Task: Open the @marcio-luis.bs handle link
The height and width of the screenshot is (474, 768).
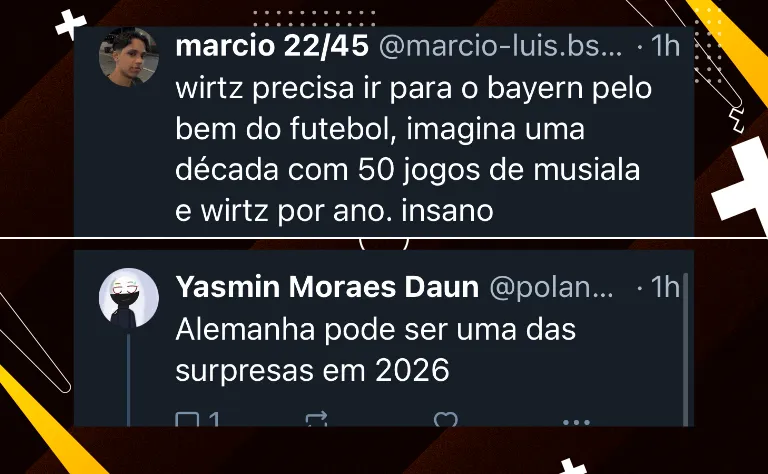Action: pyautogui.click(x=501, y=47)
